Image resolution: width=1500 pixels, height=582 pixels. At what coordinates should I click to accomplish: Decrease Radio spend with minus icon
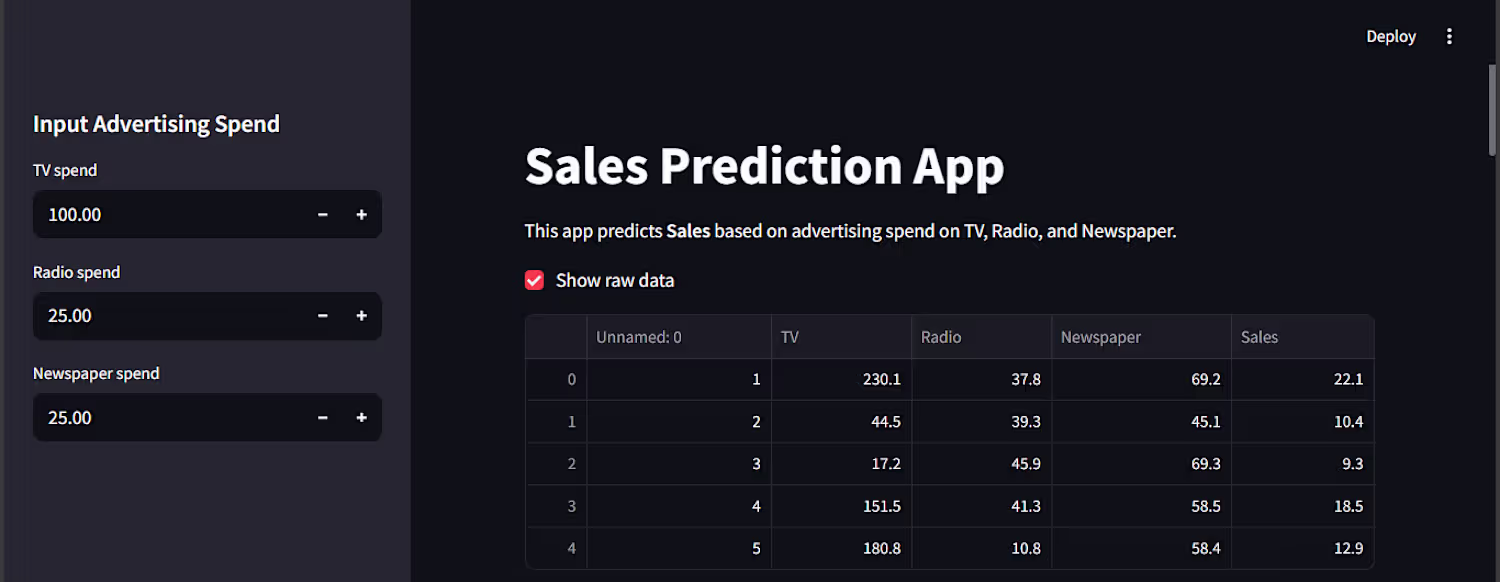[x=323, y=316]
